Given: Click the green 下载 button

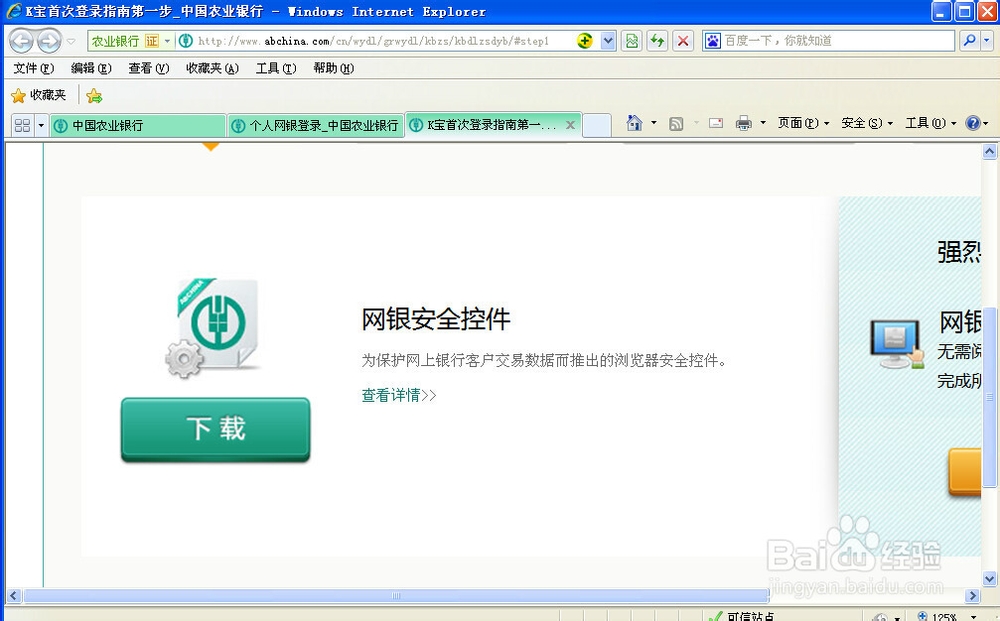Looking at the screenshot, I should (216, 429).
